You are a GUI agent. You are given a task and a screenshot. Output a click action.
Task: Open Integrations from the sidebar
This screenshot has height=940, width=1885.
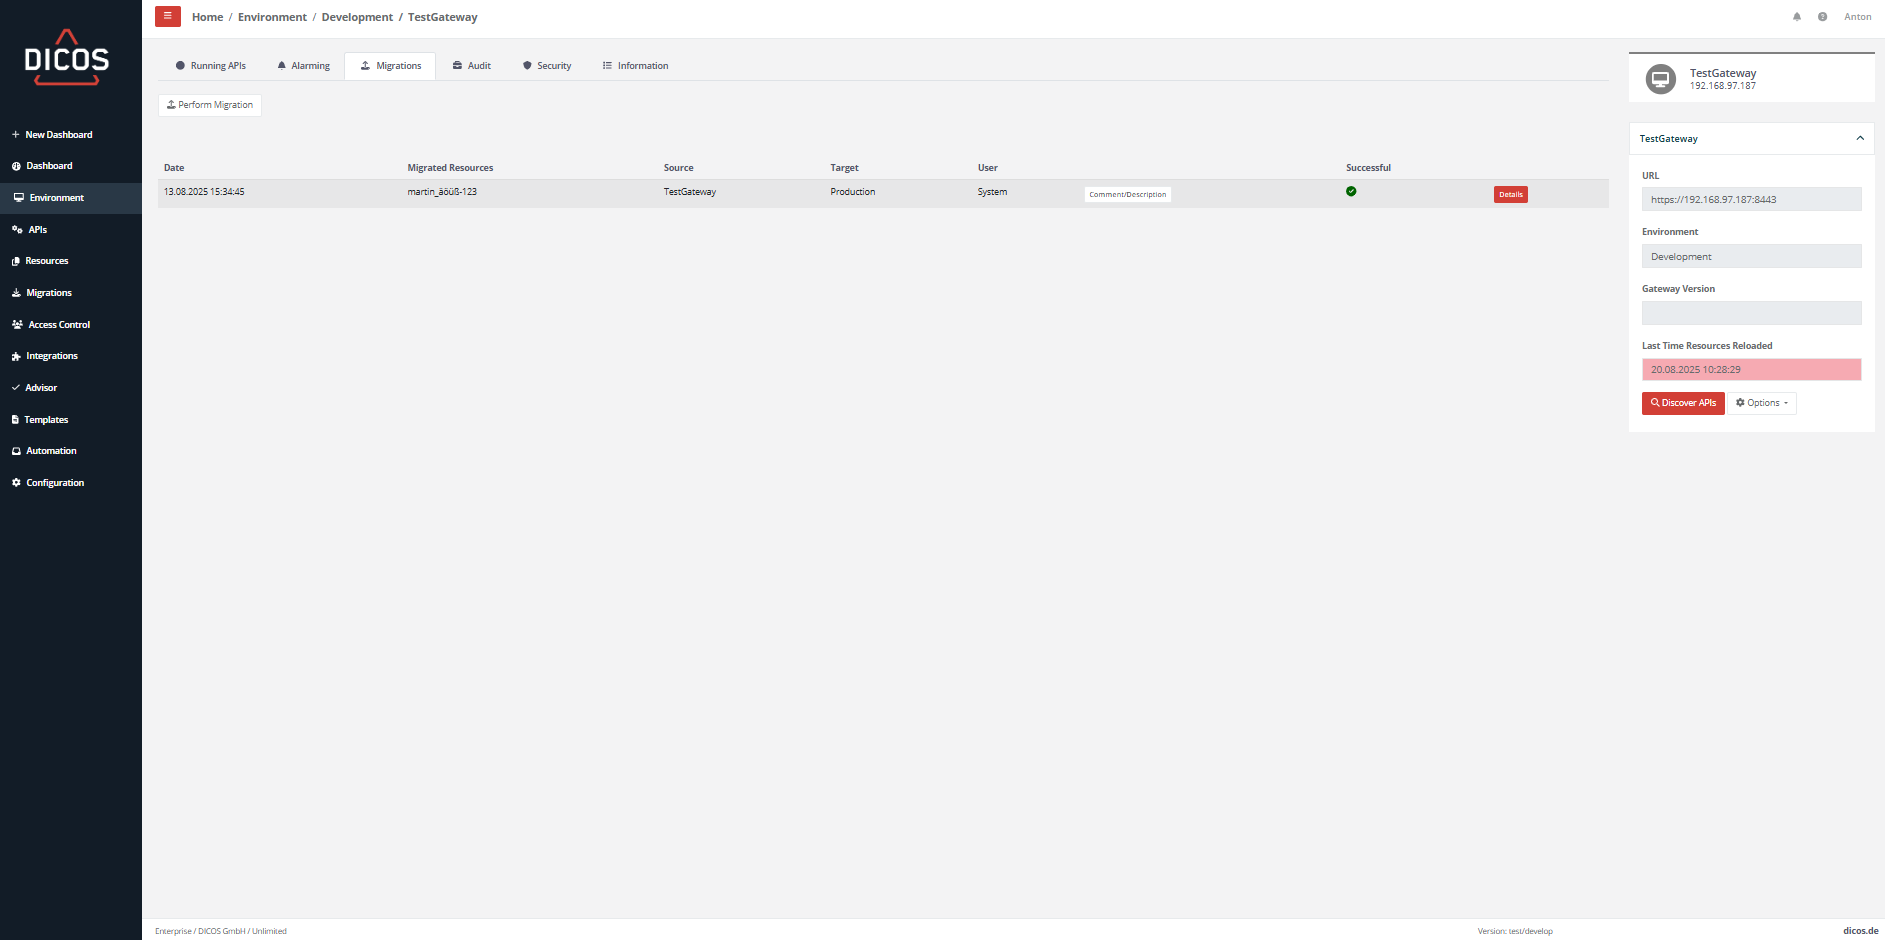(51, 356)
